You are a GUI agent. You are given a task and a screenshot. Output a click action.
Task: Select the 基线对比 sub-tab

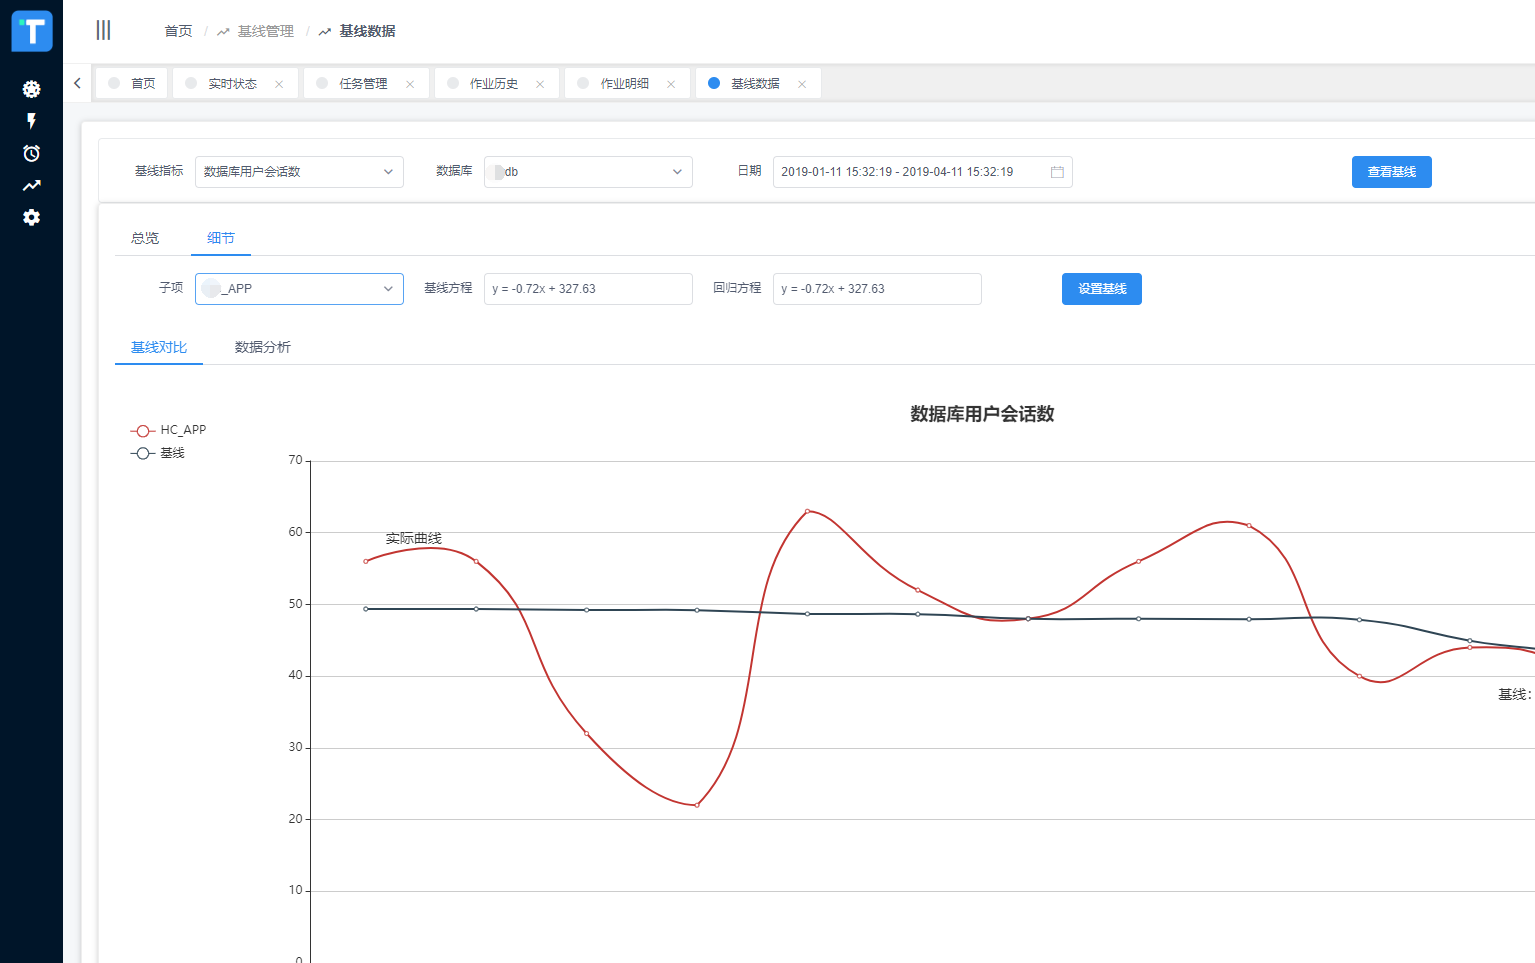159,347
